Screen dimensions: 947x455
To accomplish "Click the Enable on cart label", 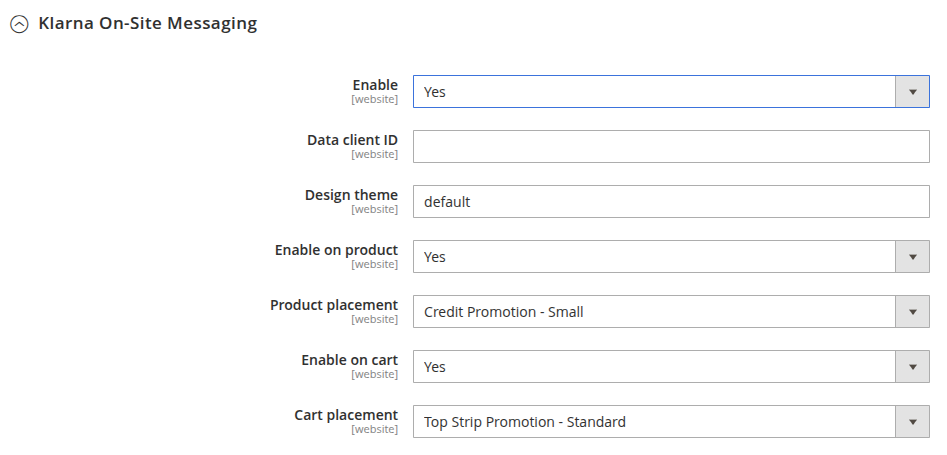I will click(x=350, y=360).
